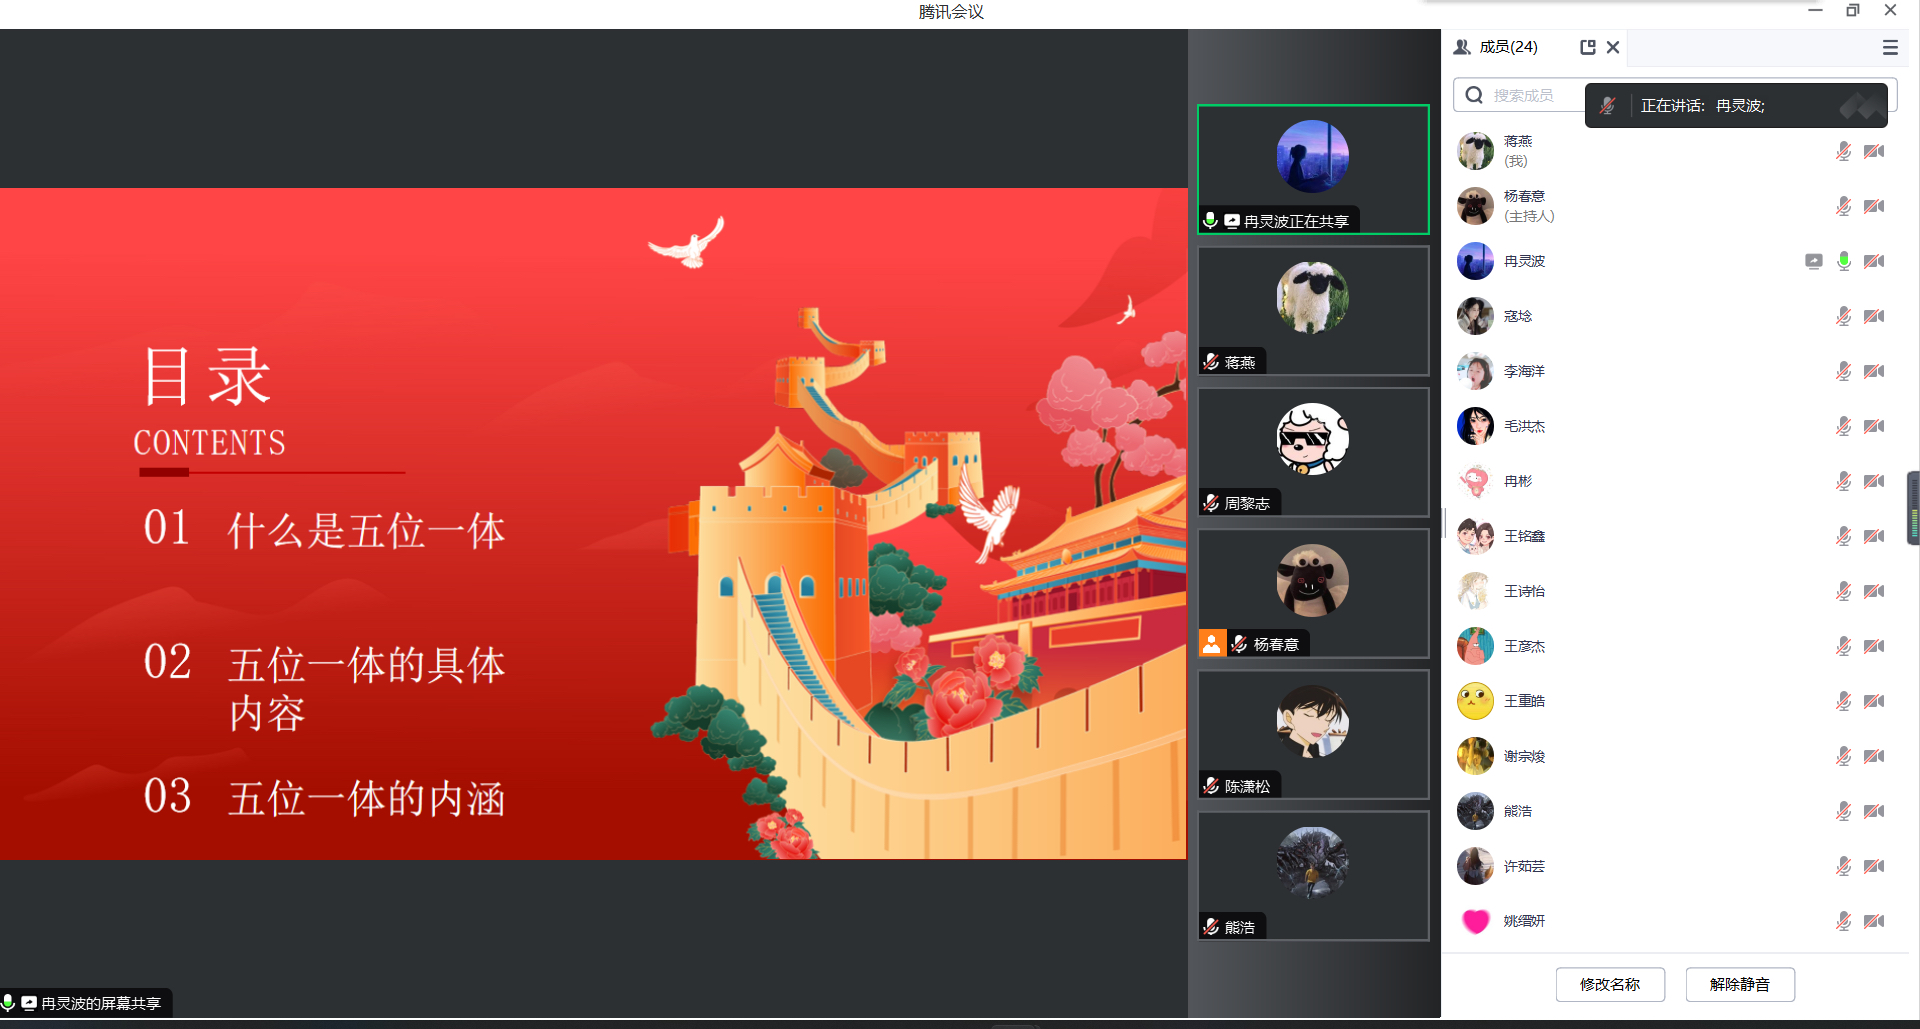The height and width of the screenshot is (1029, 1920).
Task: Open the hamburger menu in the top right corner
Action: coord(1889,47)
